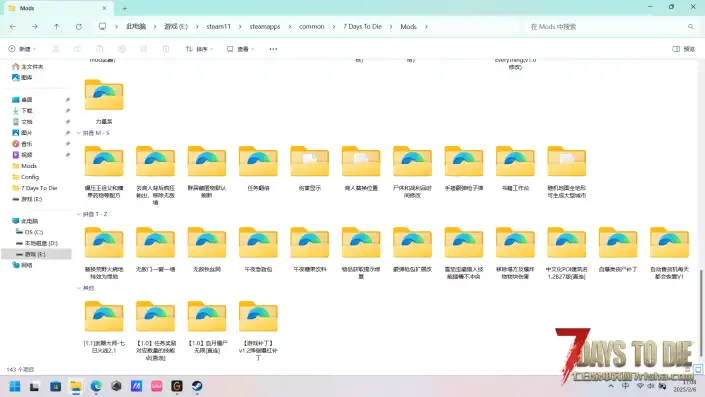Click the preview pane button
This screenshot has height=397, width=705.
683,49
